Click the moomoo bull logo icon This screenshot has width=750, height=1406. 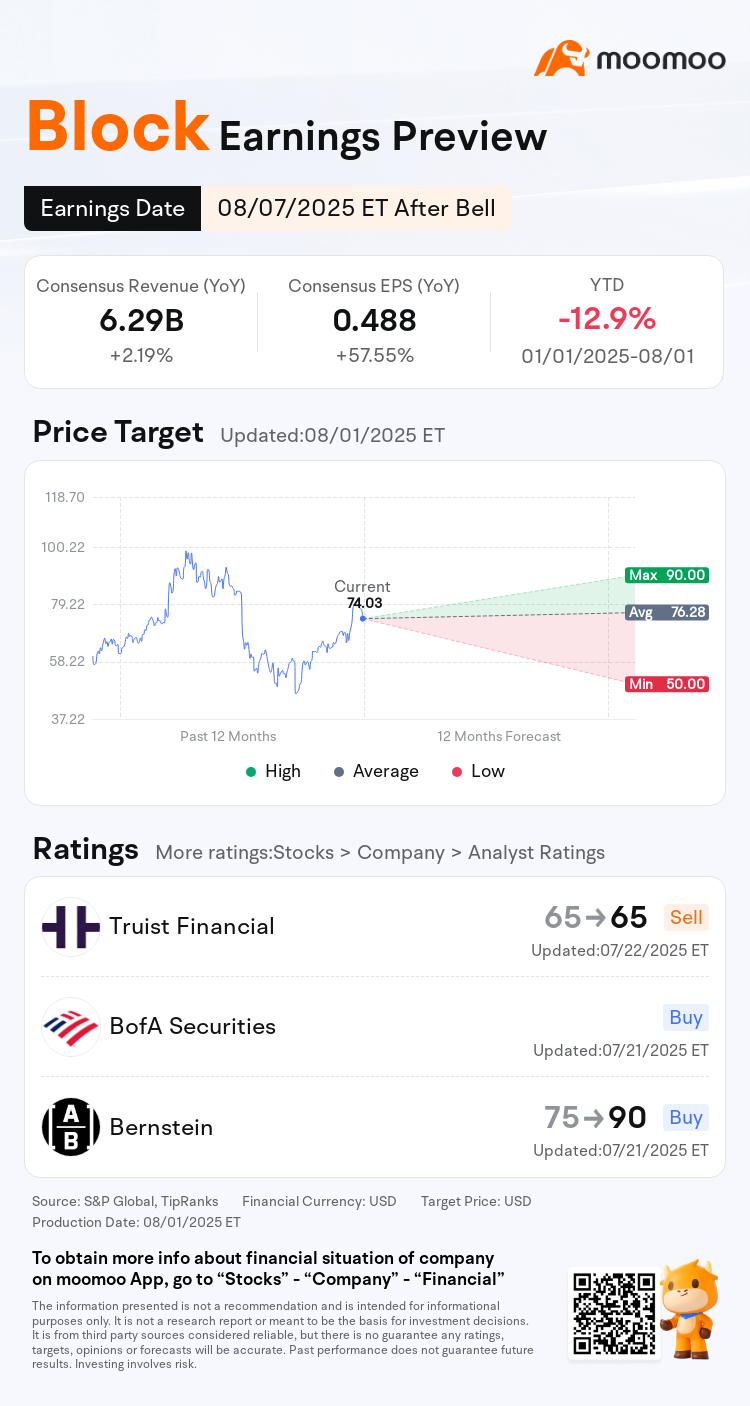click(561, 59)
